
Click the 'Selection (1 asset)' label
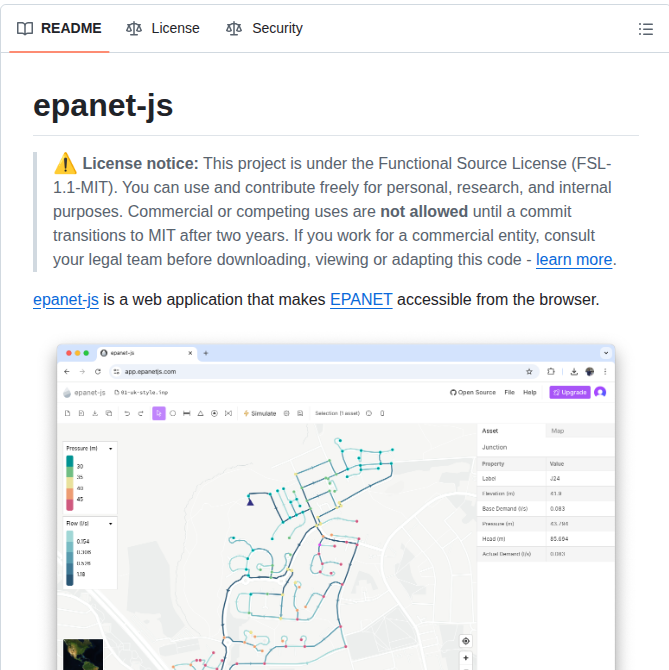point(337,413)
